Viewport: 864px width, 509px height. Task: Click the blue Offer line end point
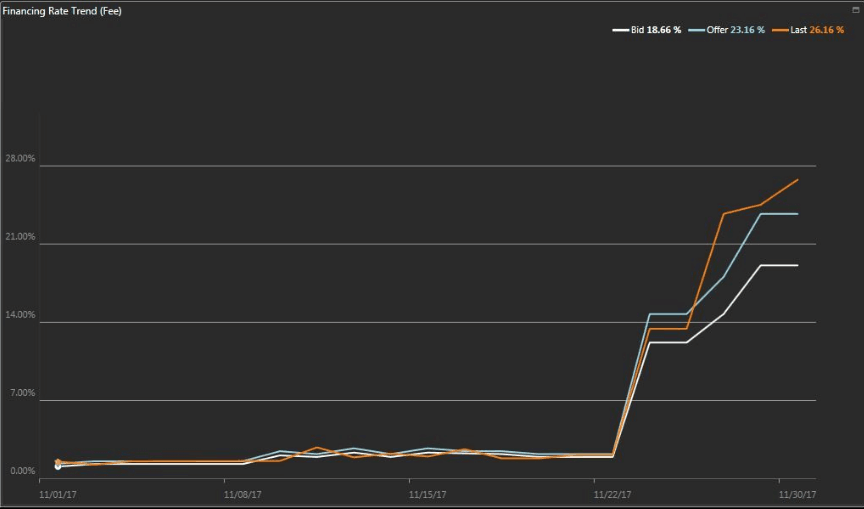pos(797,214)
